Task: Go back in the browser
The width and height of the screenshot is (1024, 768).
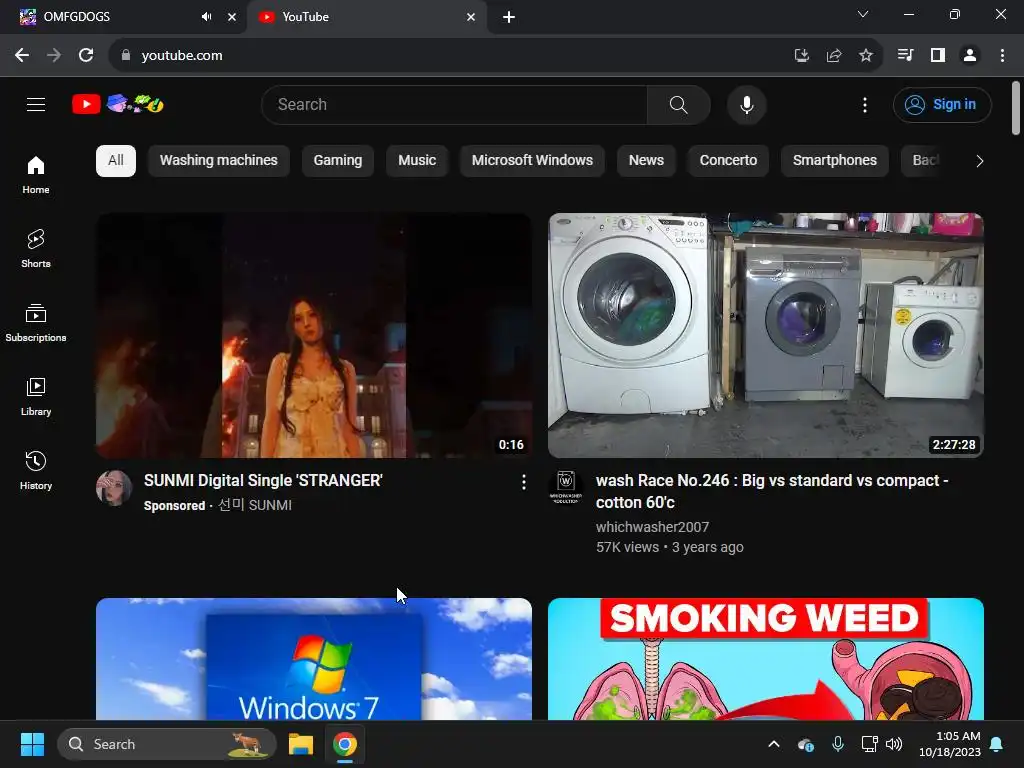Action: click(x=22, y=56)
